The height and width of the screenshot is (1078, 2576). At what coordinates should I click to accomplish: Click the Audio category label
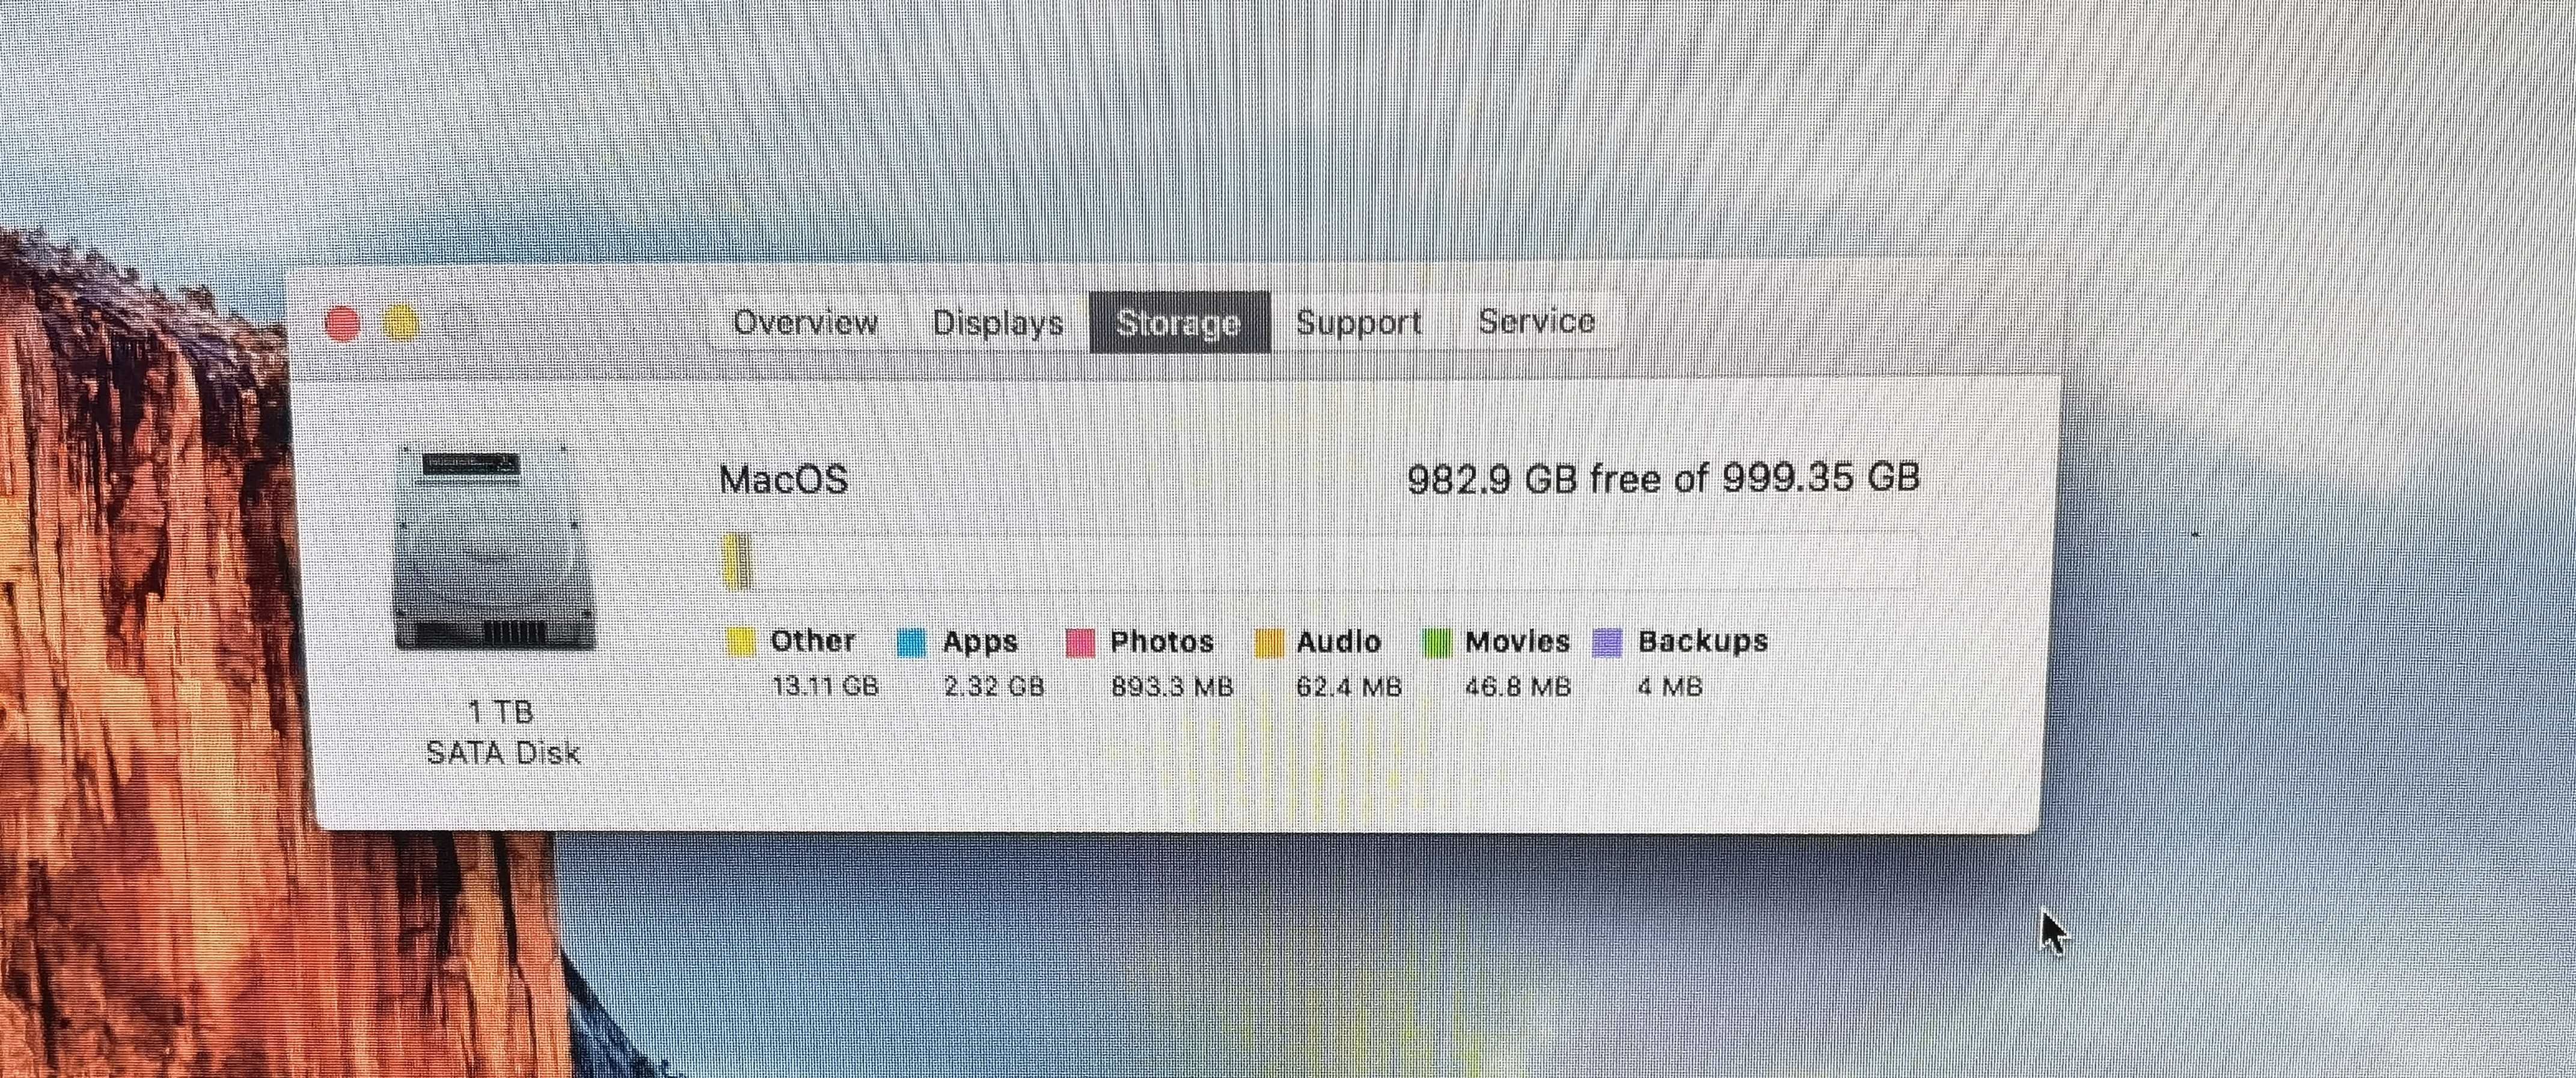click(1339, 641)
